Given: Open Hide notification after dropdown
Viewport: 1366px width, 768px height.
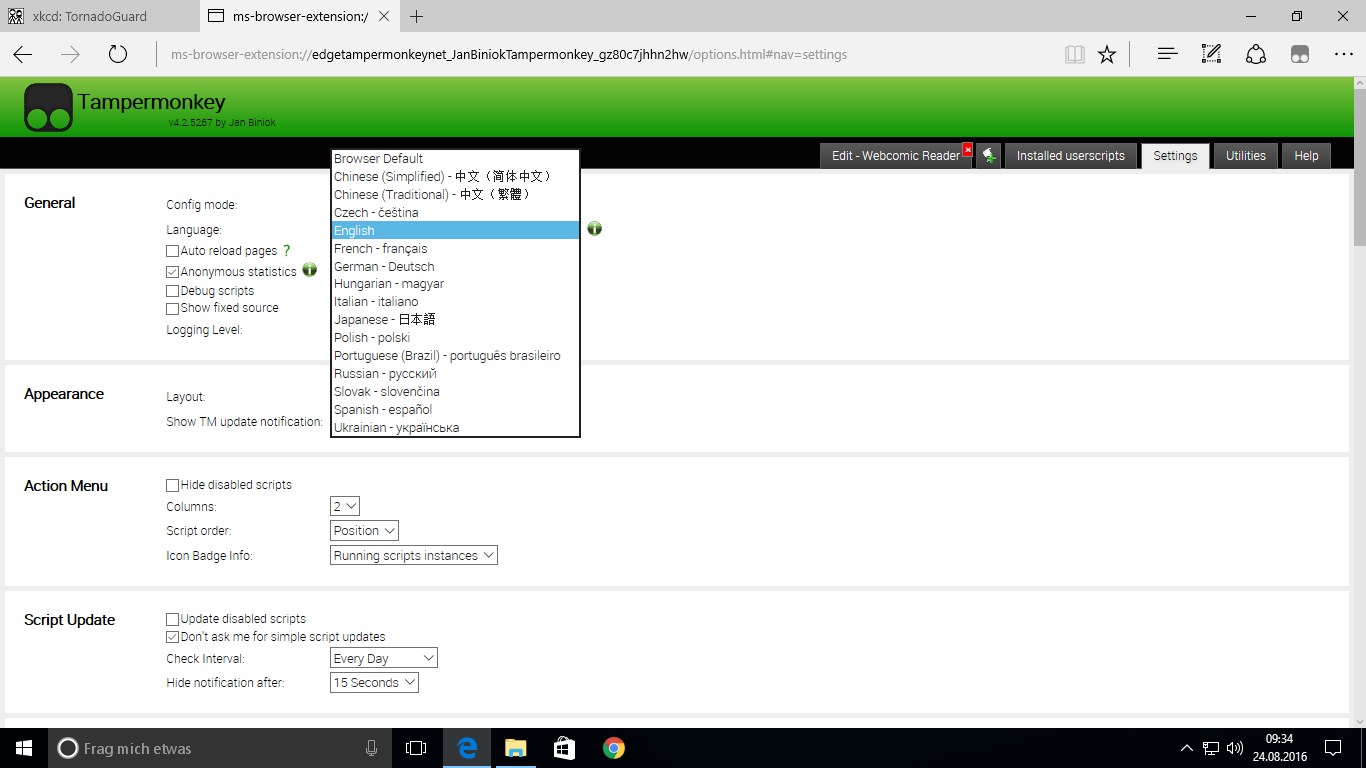Looking at the screenshot, I should [x=374, y=683].
